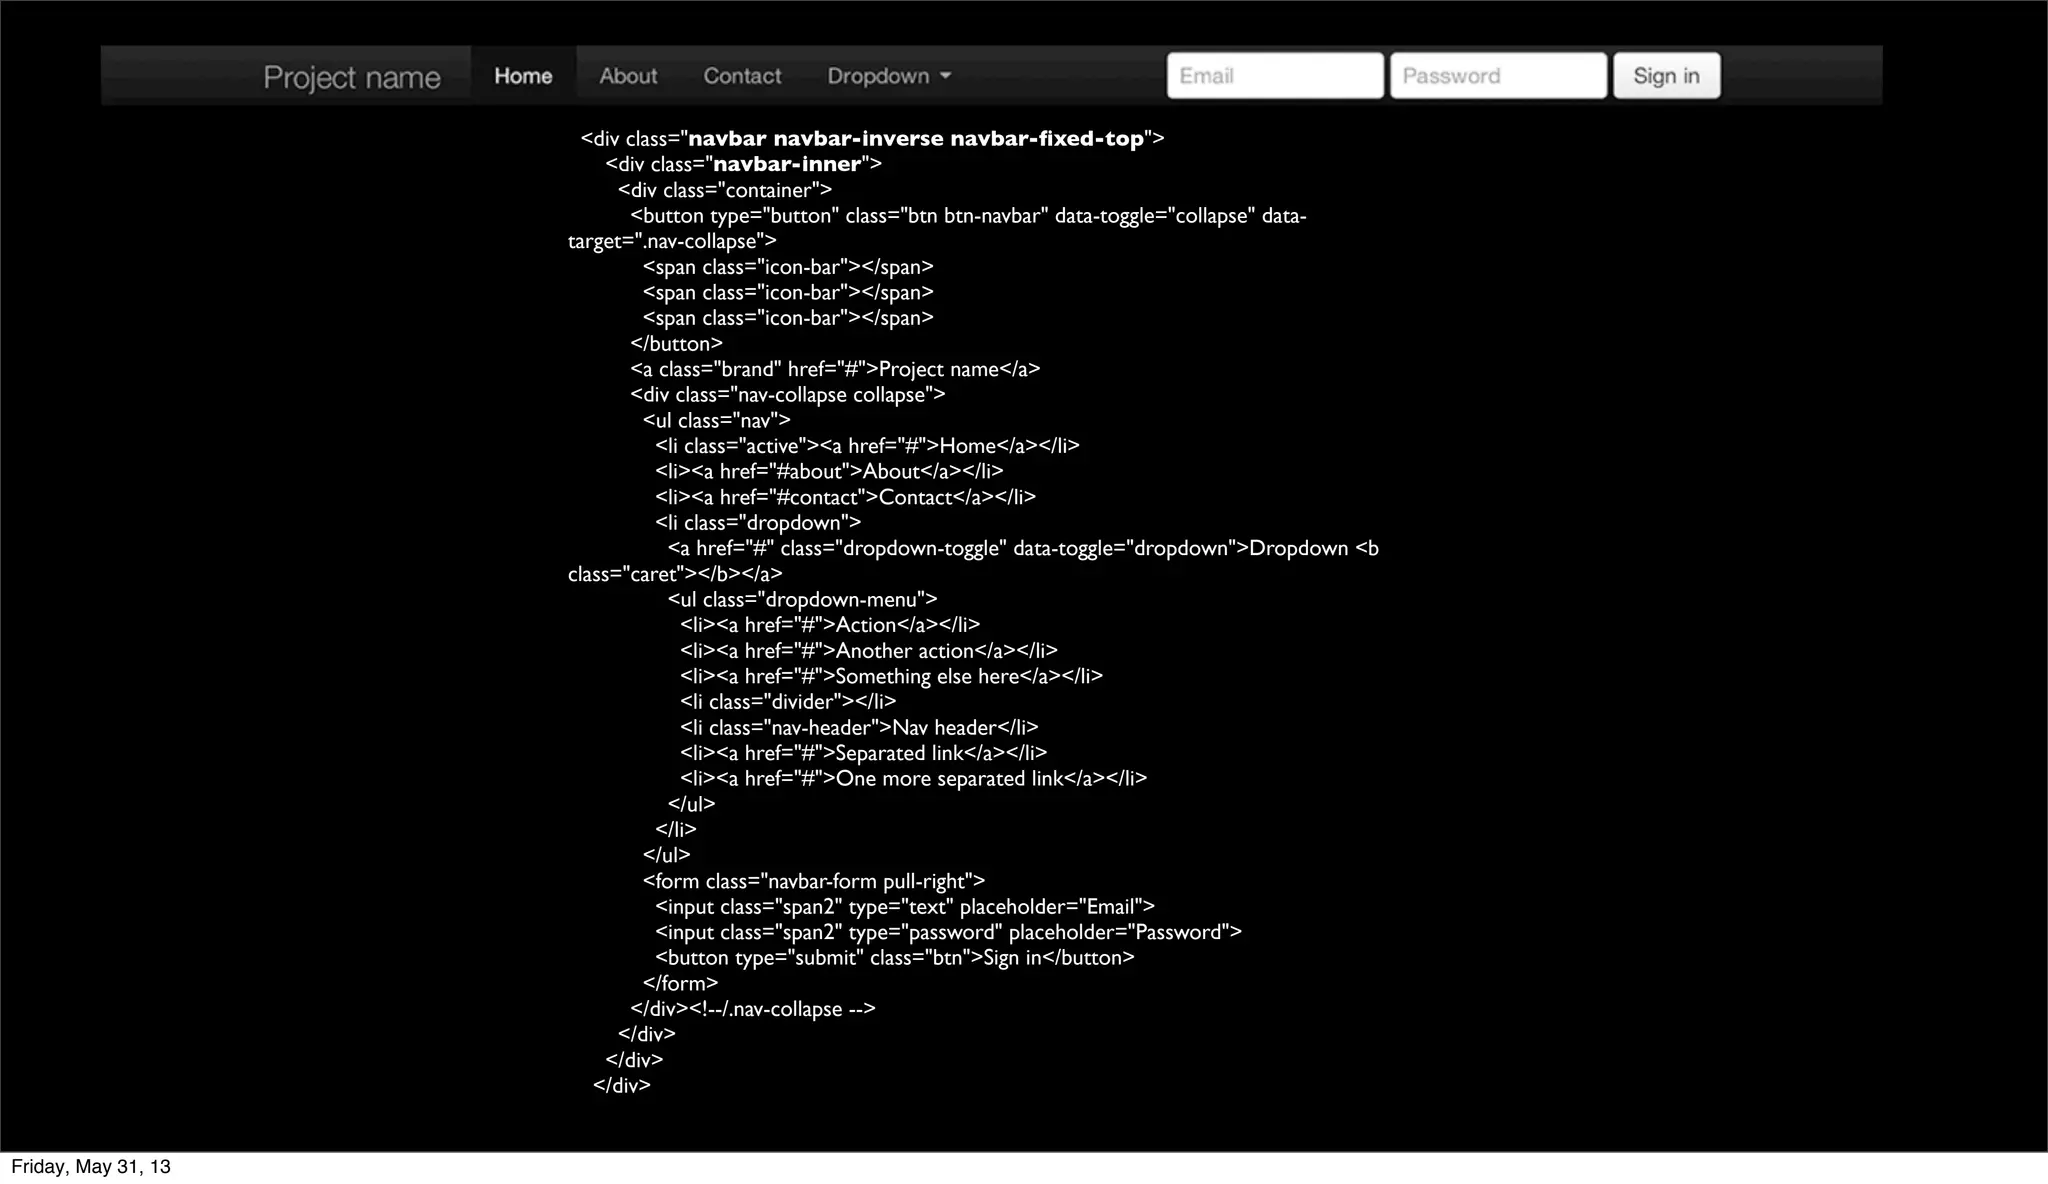
Task: Go to the Contact nav link
Action: point(742,76)
